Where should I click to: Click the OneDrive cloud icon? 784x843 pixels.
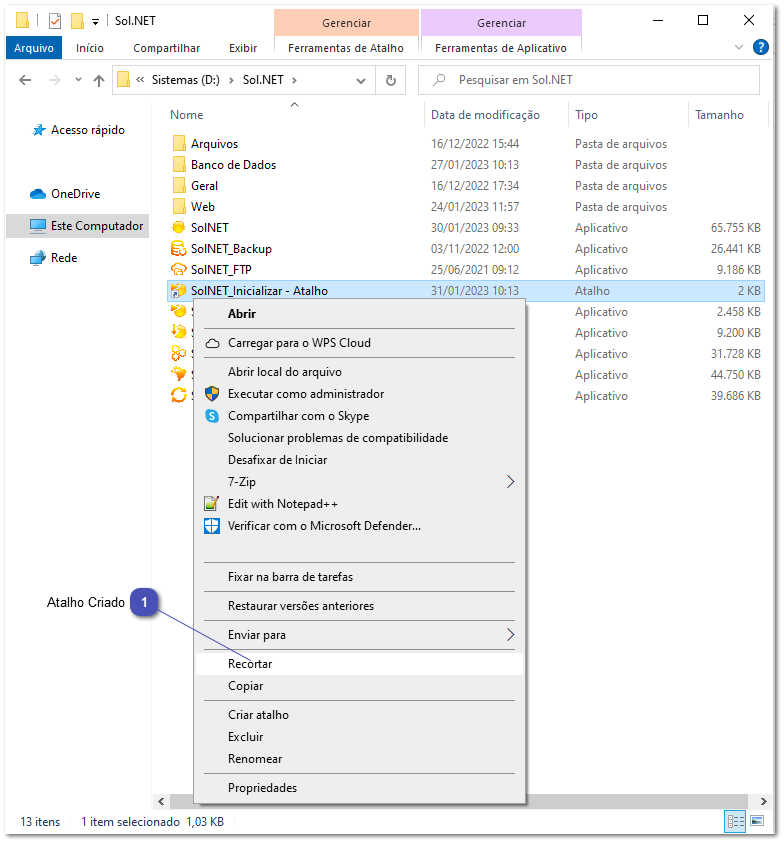[38, 194]
